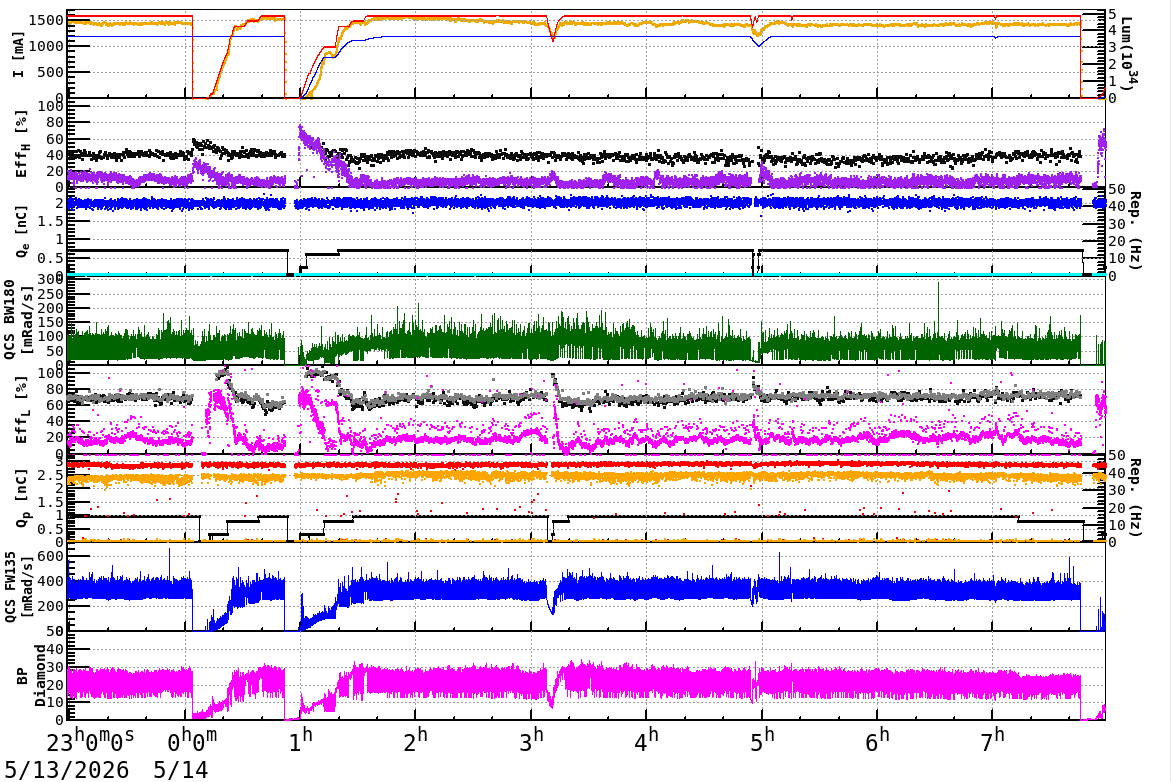Click the "1500" tick on the current axis

point(46,19)
